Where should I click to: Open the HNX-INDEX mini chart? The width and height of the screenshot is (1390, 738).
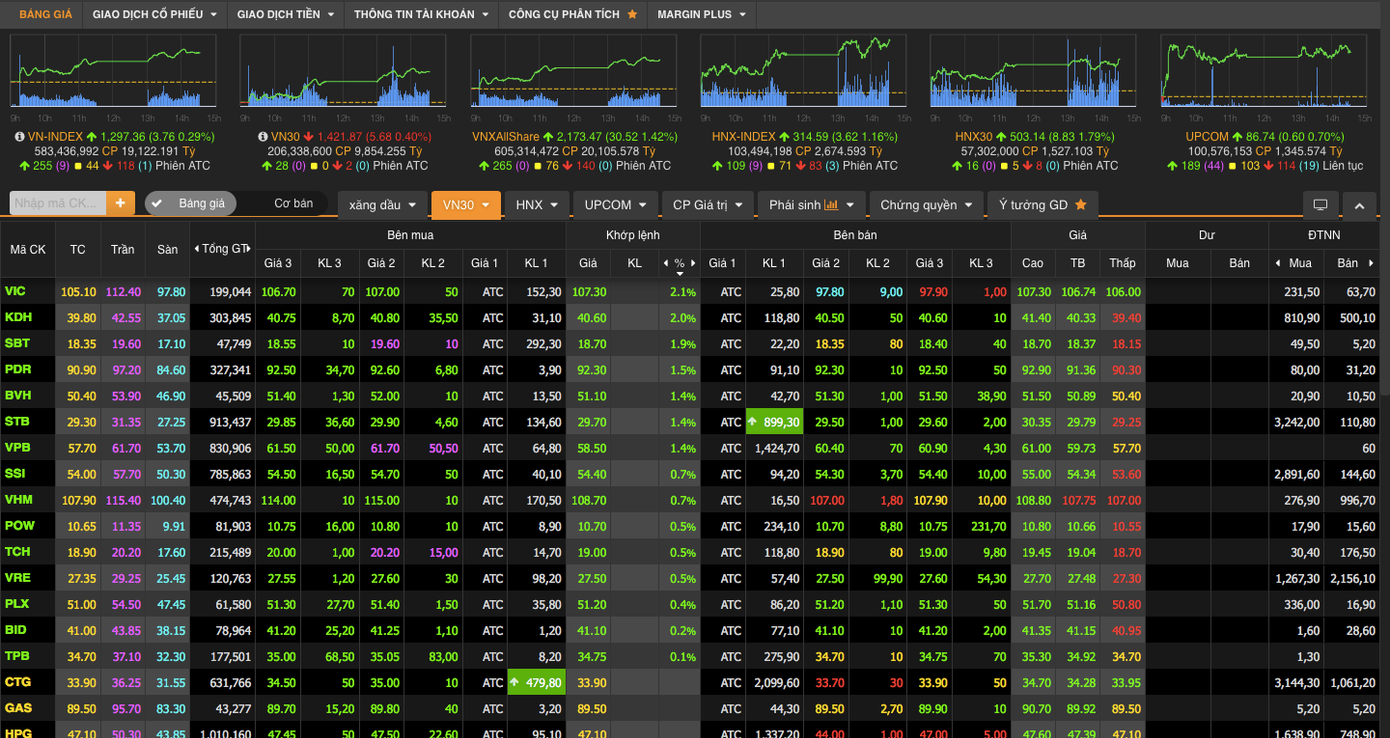point(803,72)
